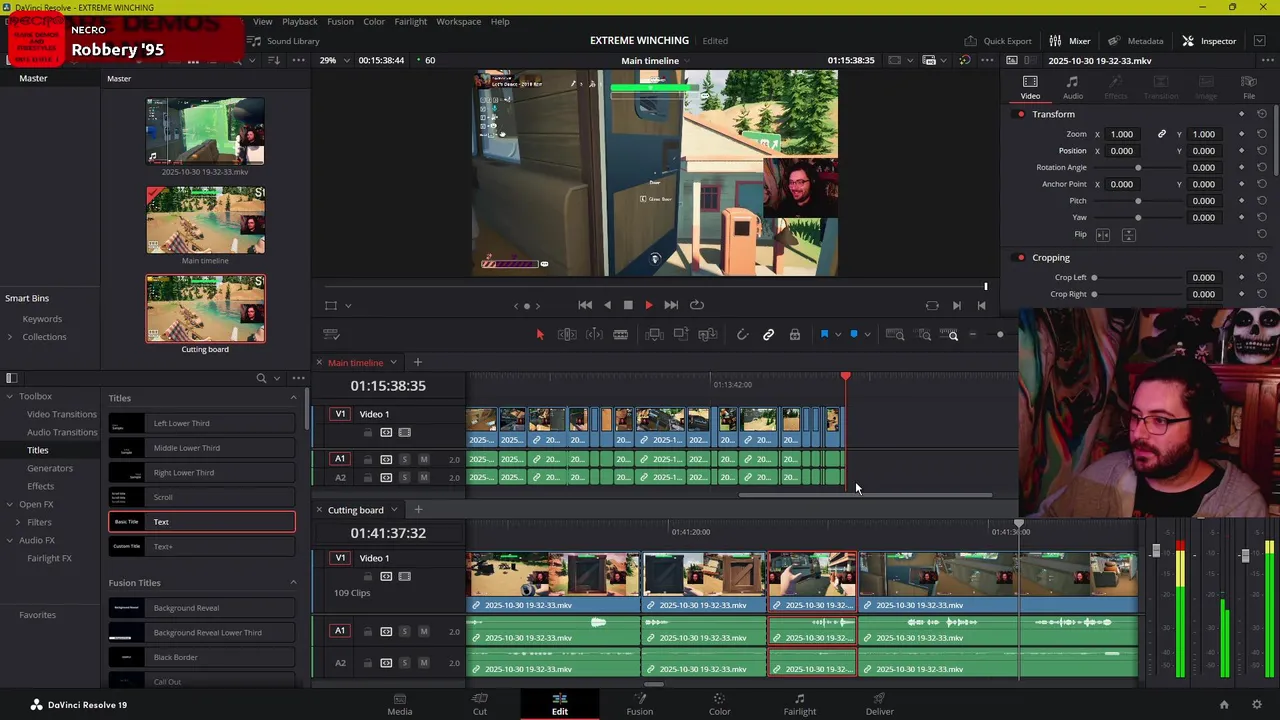
Task: Solo A2 track in Cutting board timeline
Action: pyautogui.click(x=404, y=663)
